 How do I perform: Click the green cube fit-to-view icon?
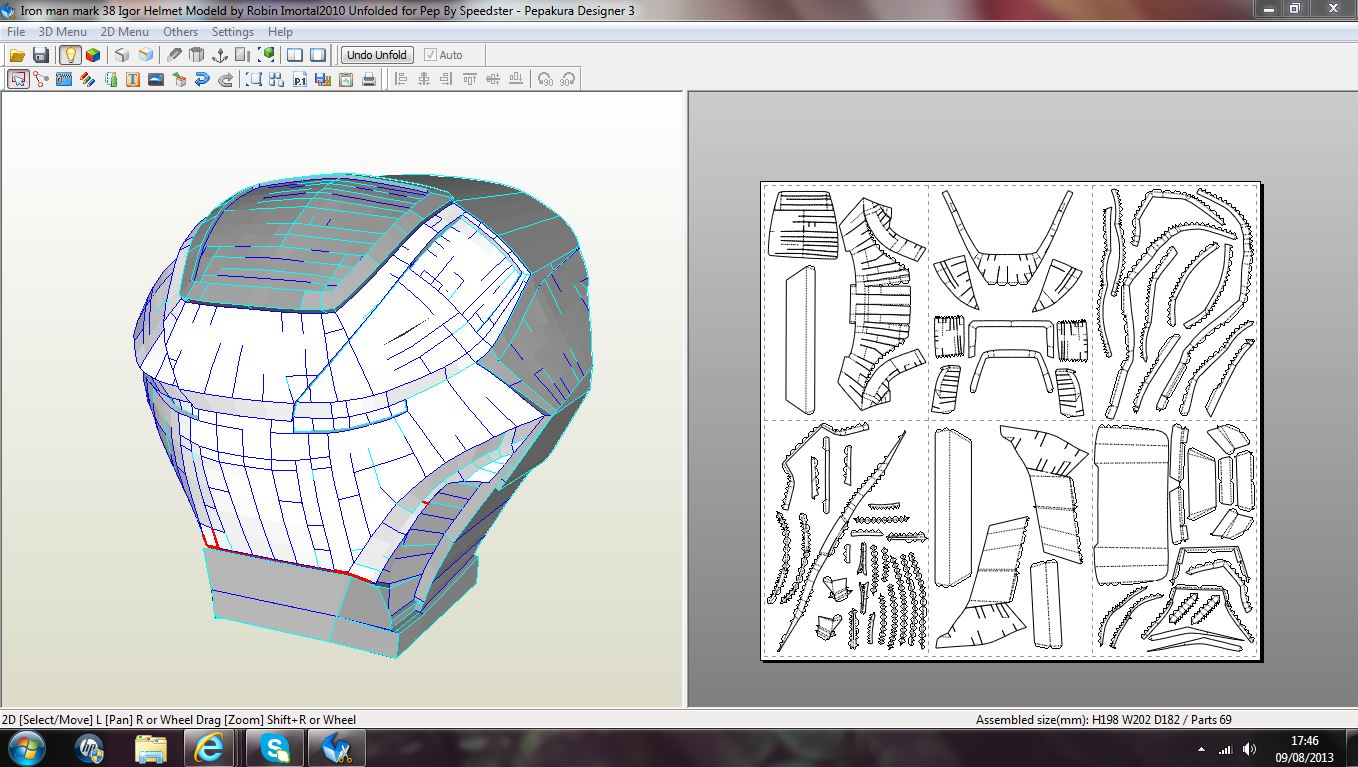point(268,55)
